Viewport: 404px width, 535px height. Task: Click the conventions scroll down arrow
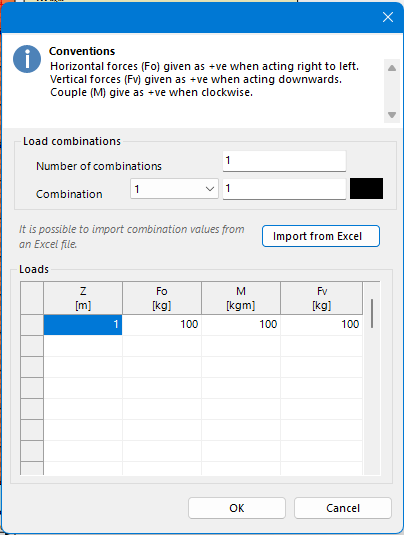coord(392,115)
